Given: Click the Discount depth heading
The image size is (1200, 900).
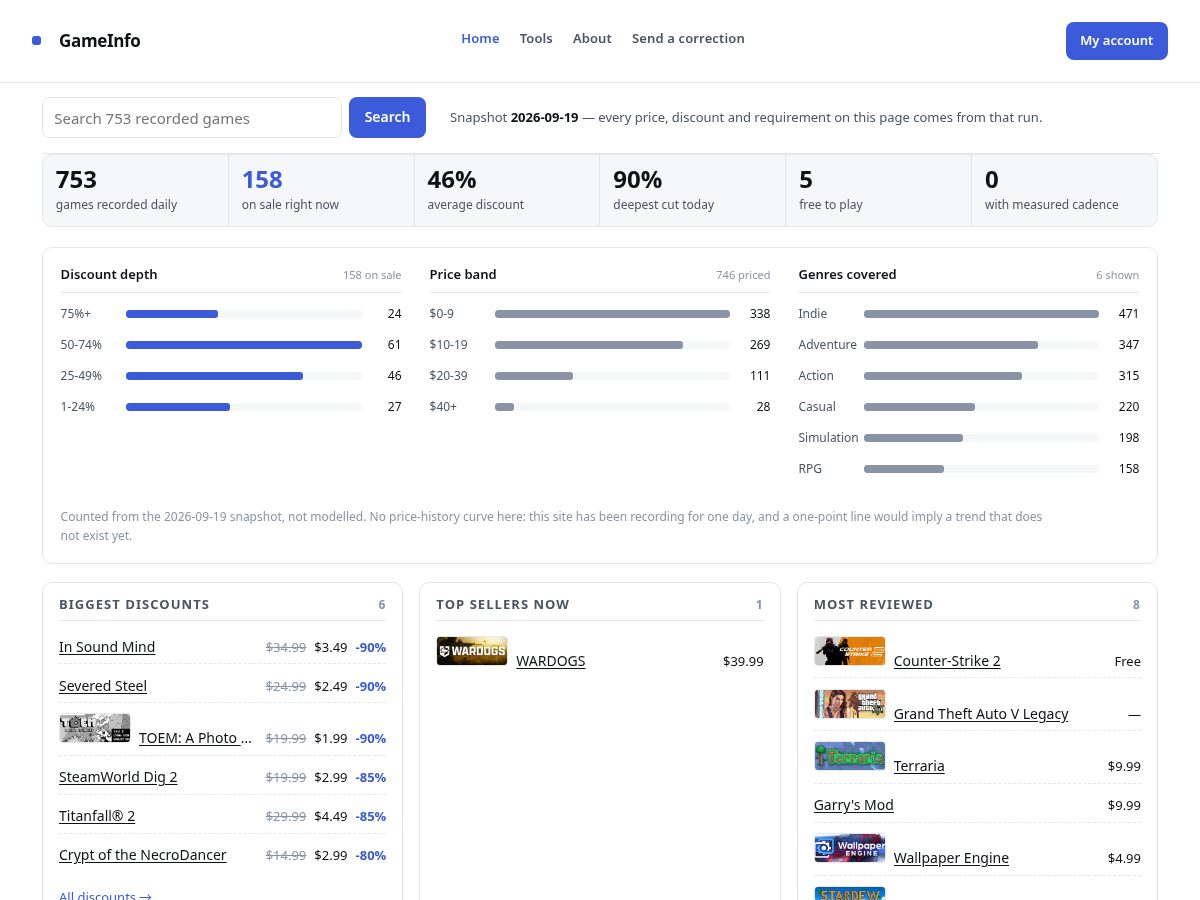Looking at the screenshot, I should pos(109,274).
